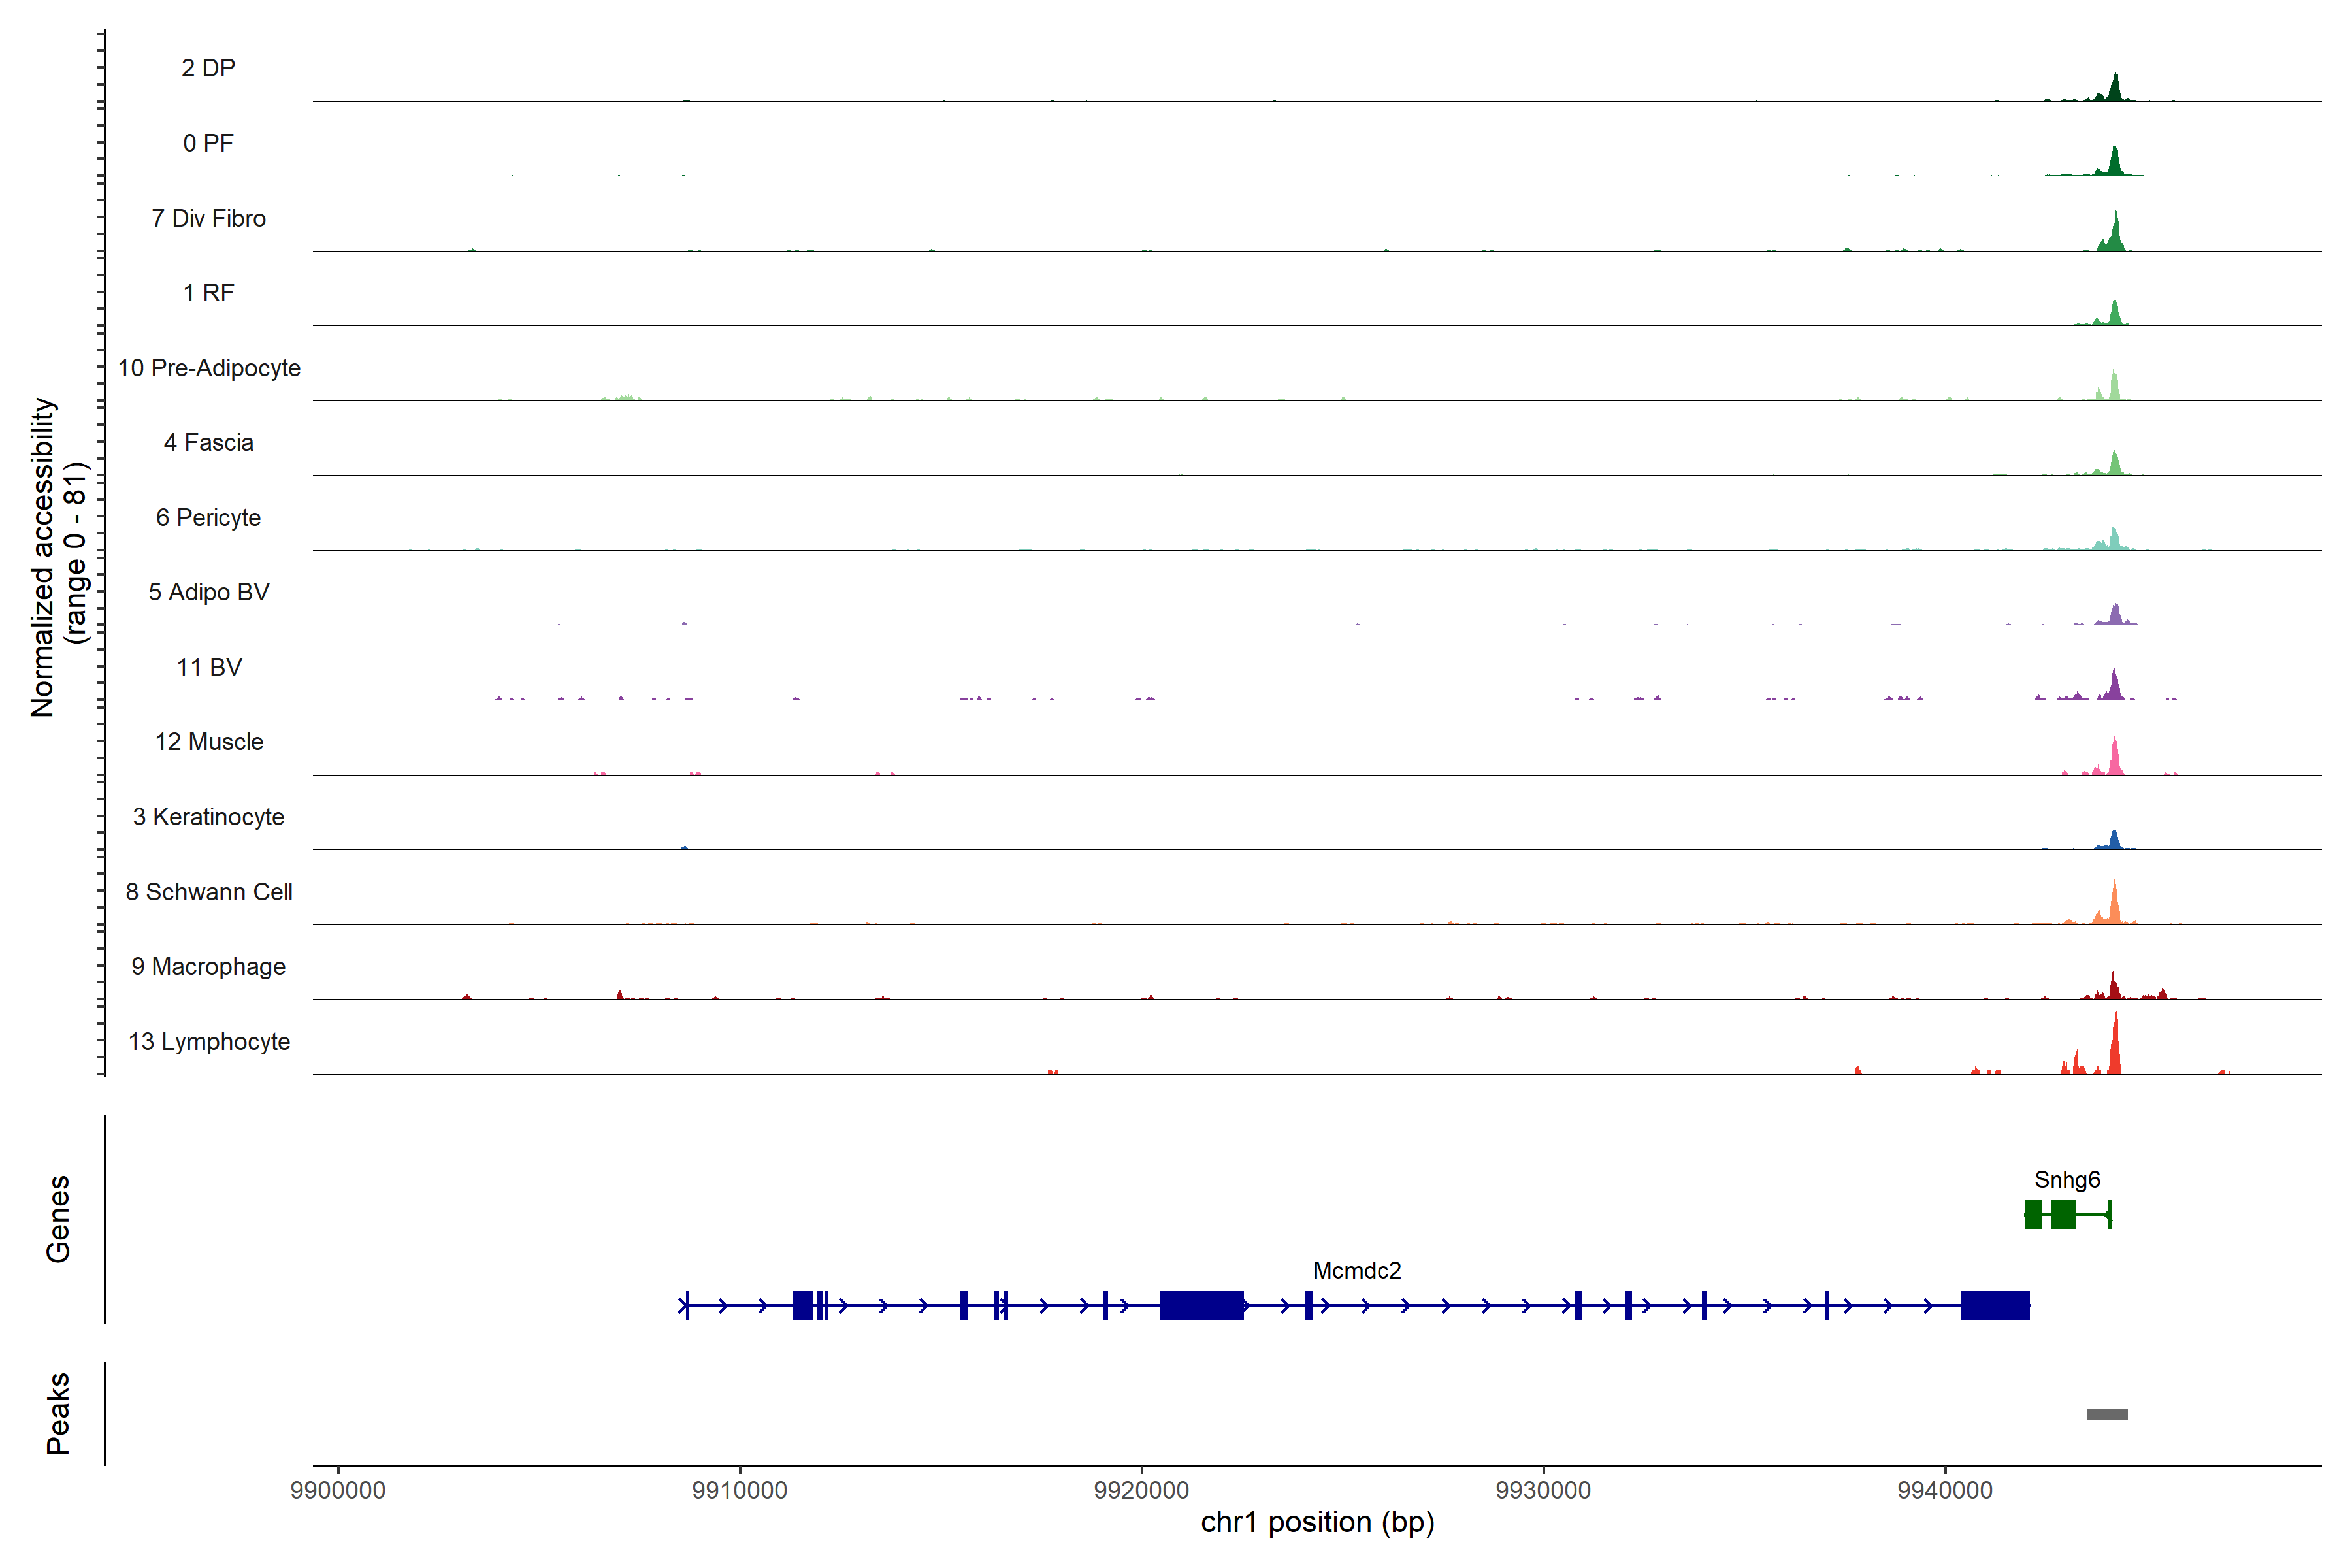Click the 9900000 x-axis tick label
The width and height of the screenshot is (2352, 1568).
338,1490
